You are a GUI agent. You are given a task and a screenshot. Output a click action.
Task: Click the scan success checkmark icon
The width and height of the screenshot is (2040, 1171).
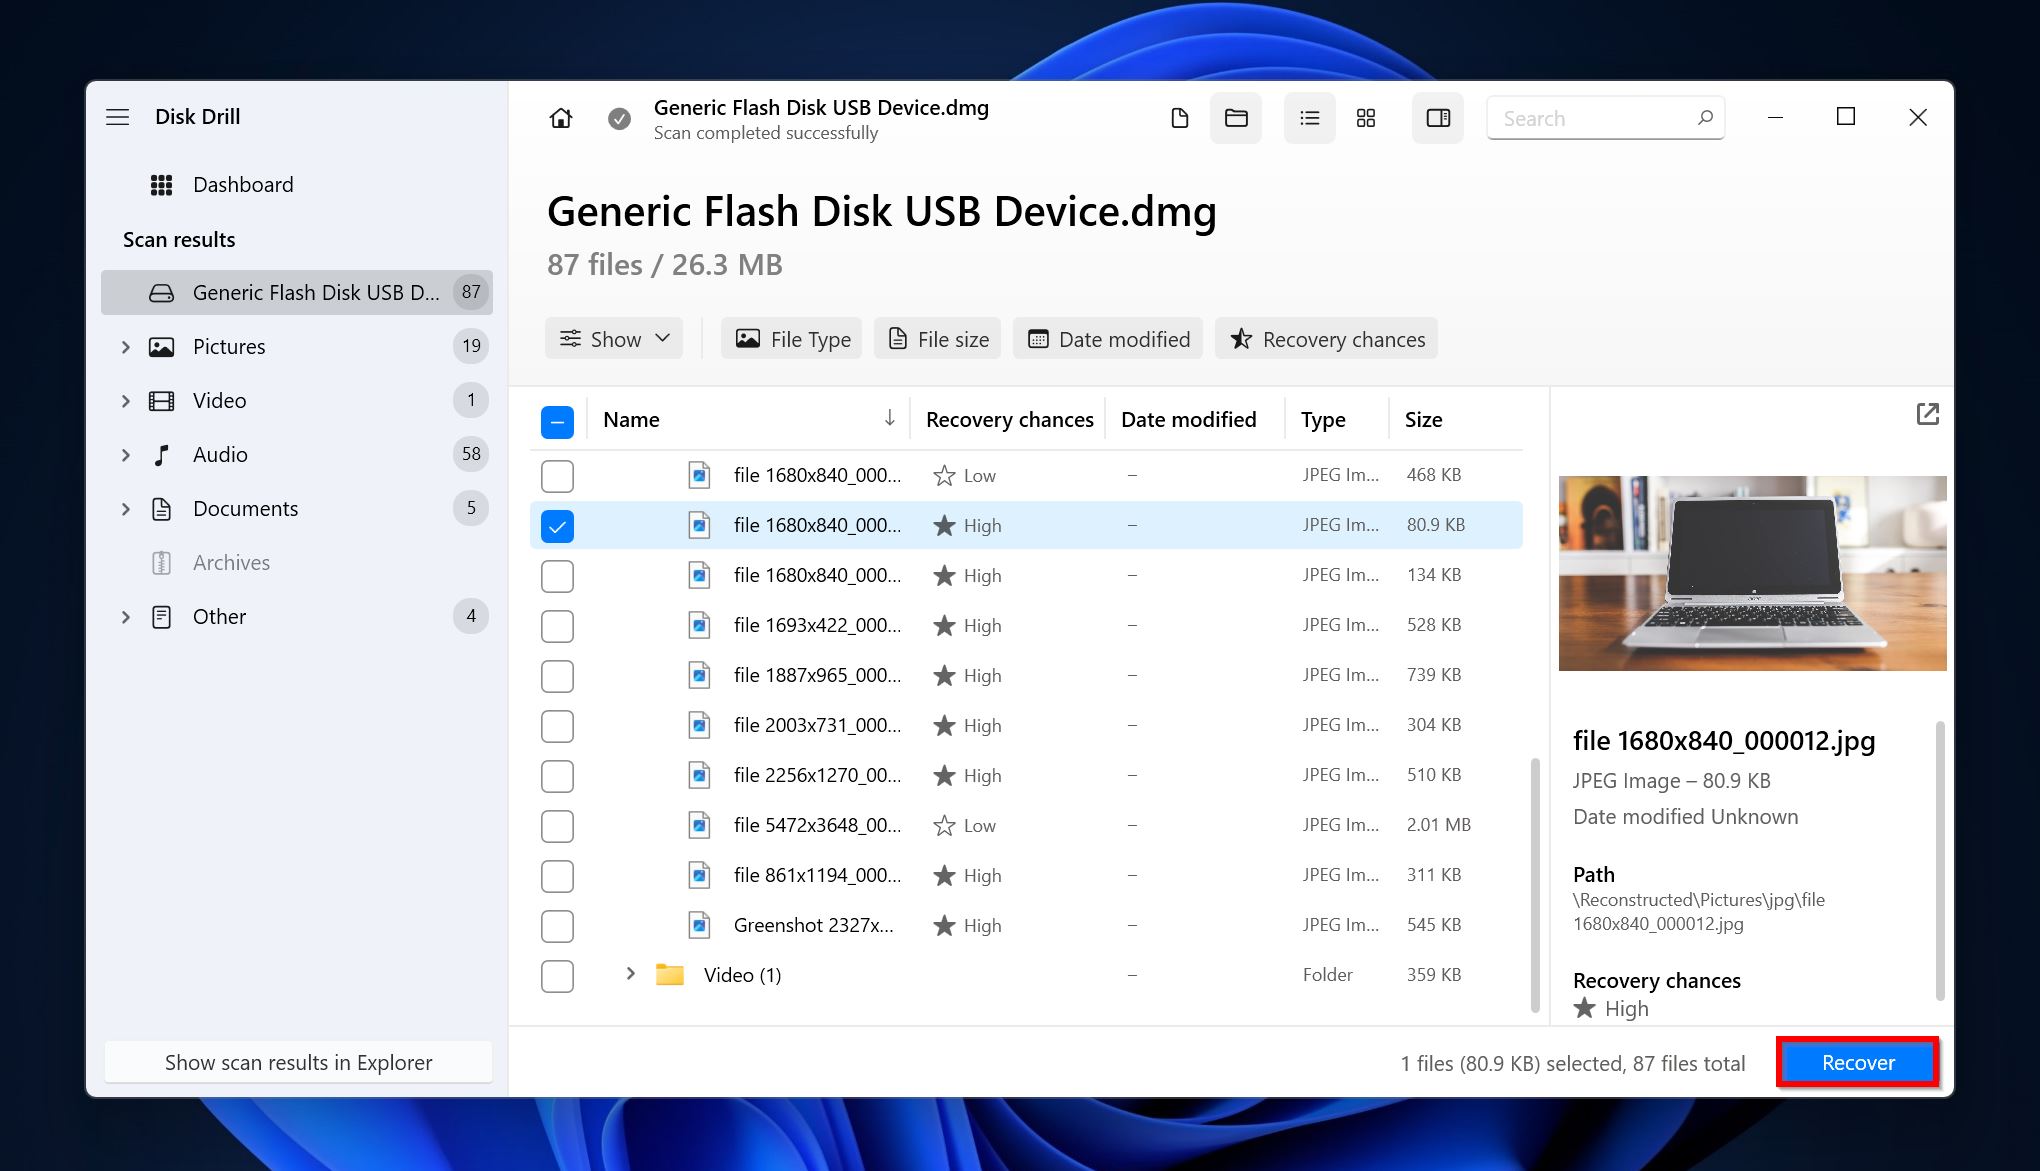point(619,118)
